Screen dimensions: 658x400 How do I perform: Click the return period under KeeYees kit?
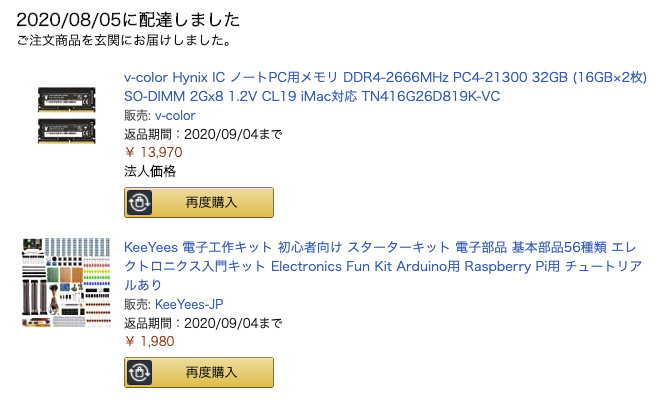click(x=203, y=323)
